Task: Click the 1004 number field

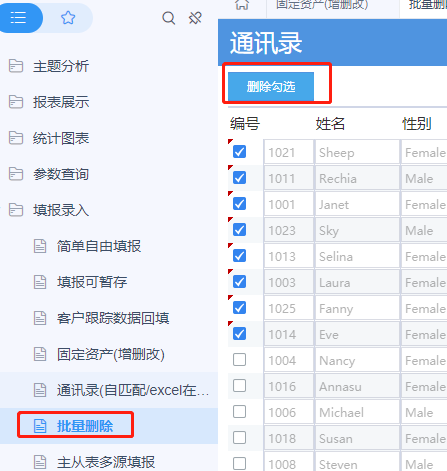Action: pos(288,360)
